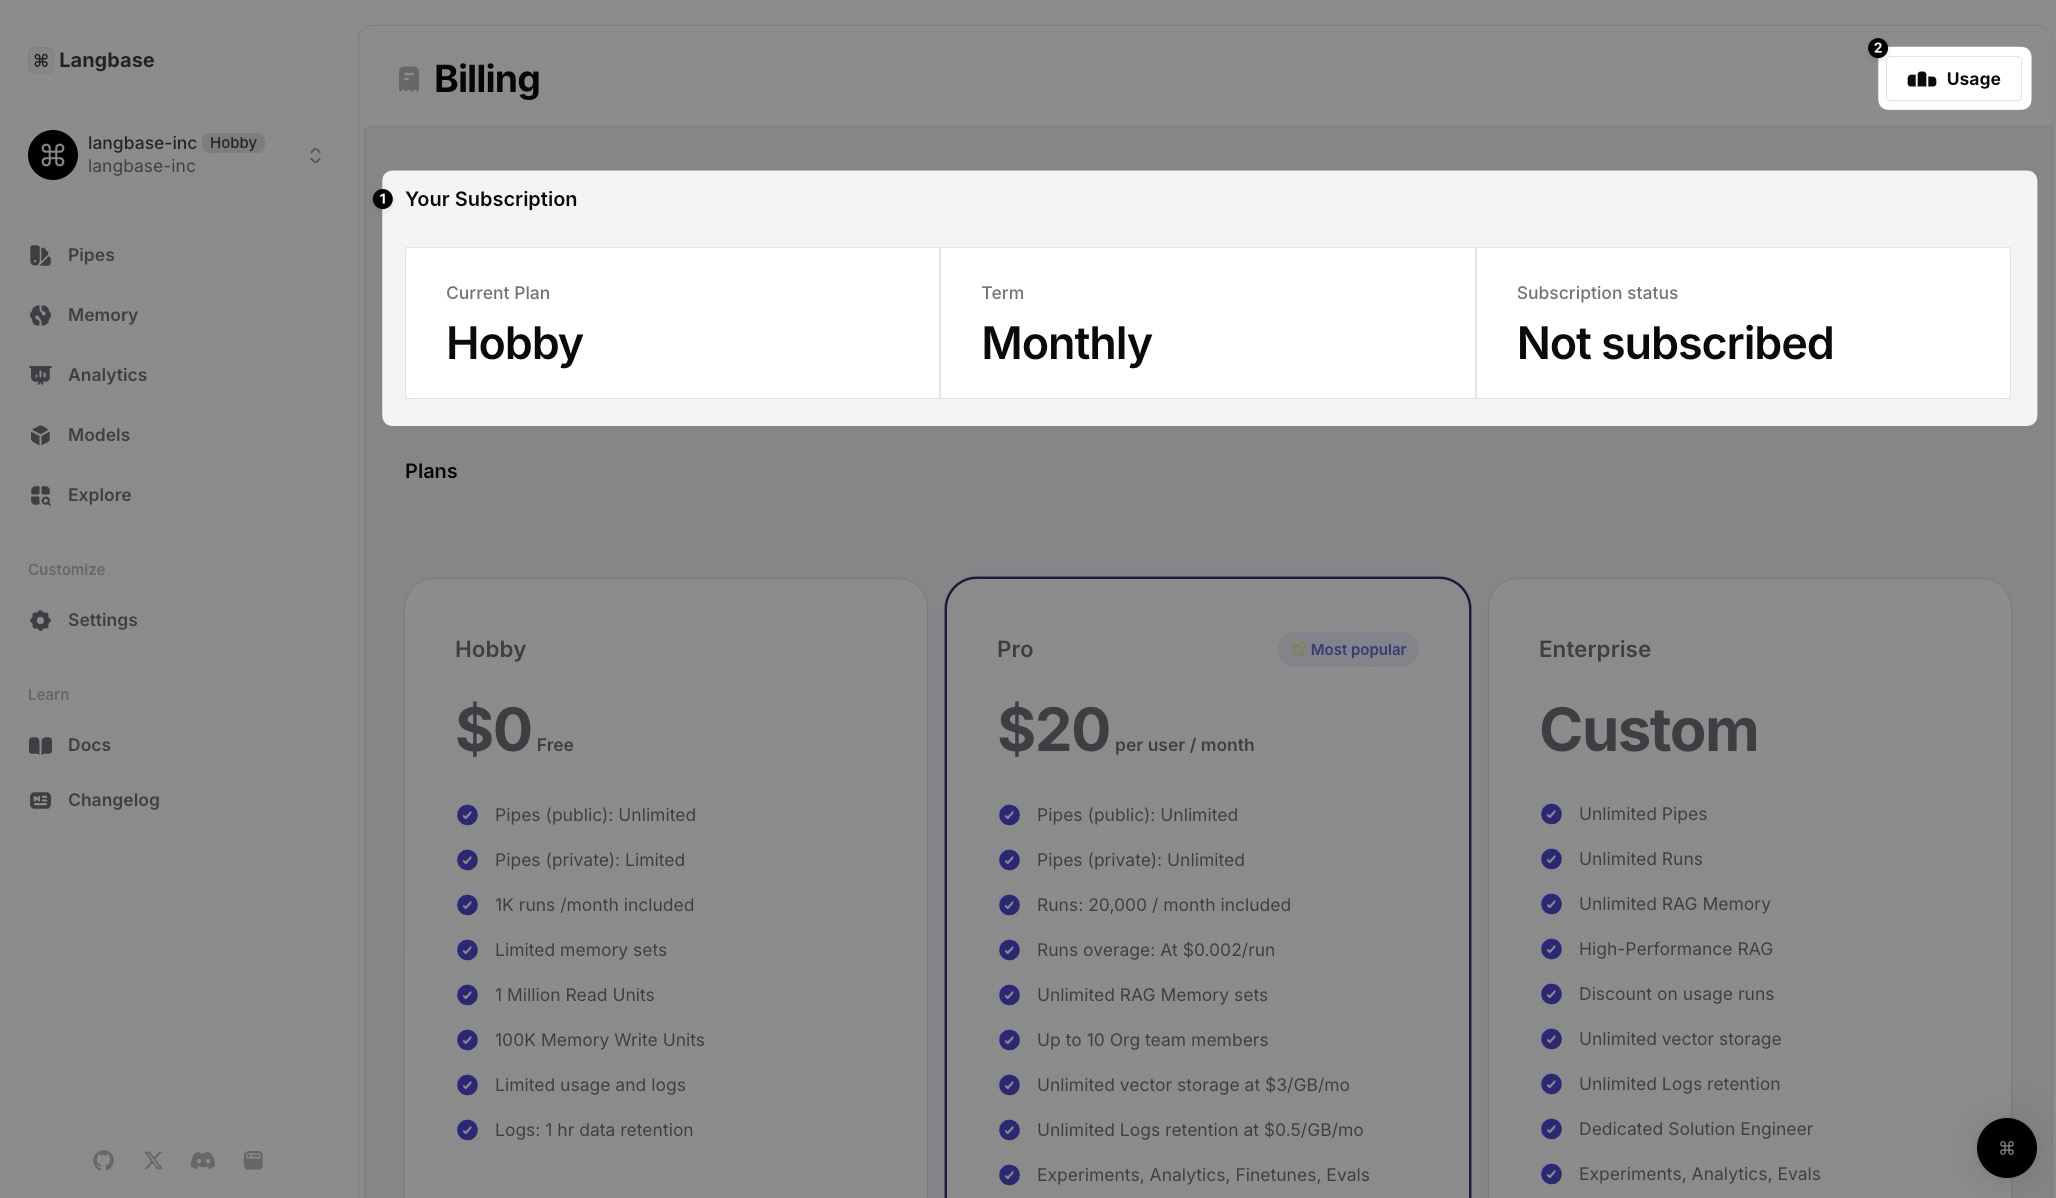Click the Most popular badge
The height and width of the screenshot is (1198, 2056).
coord(1347,650)
